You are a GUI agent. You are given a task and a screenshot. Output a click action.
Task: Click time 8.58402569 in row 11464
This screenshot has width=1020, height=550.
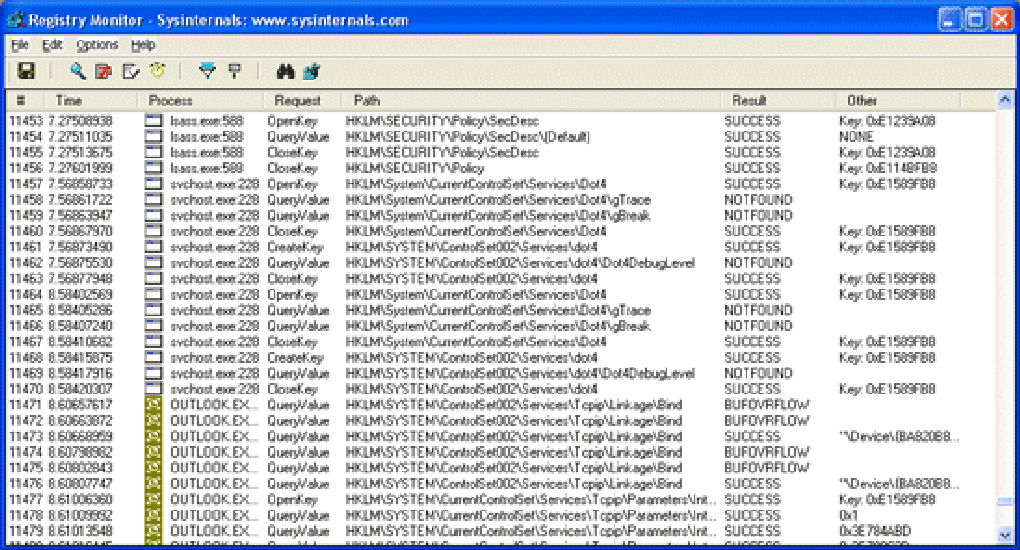click(80, 295)
